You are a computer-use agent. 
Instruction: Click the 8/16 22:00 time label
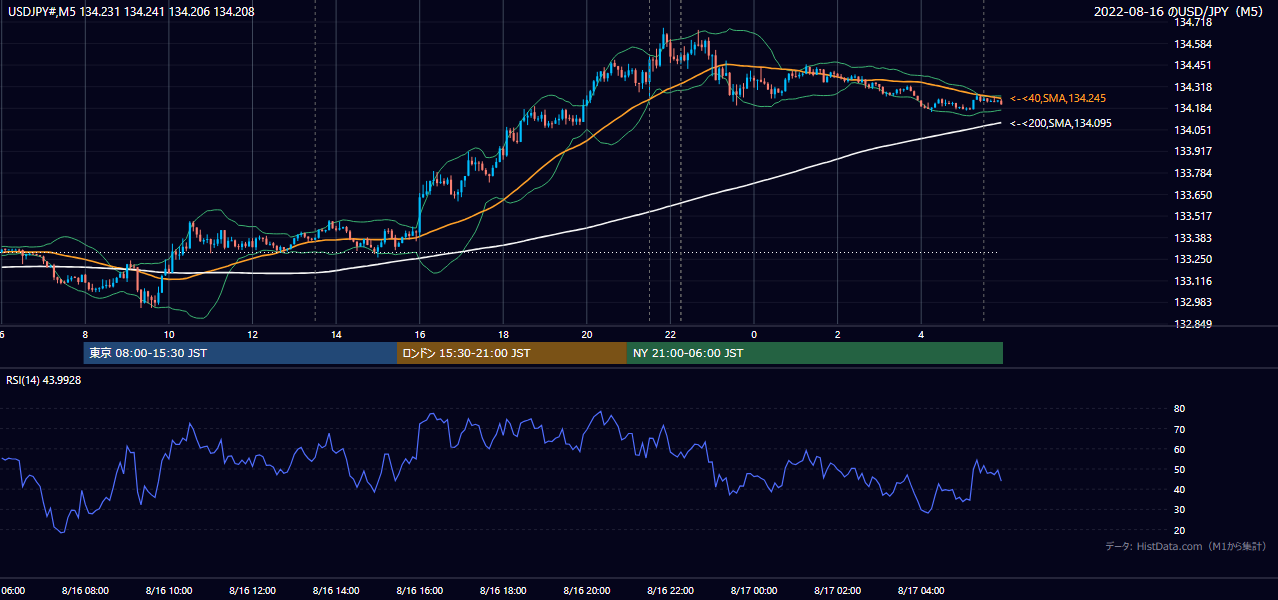point(671,590)
